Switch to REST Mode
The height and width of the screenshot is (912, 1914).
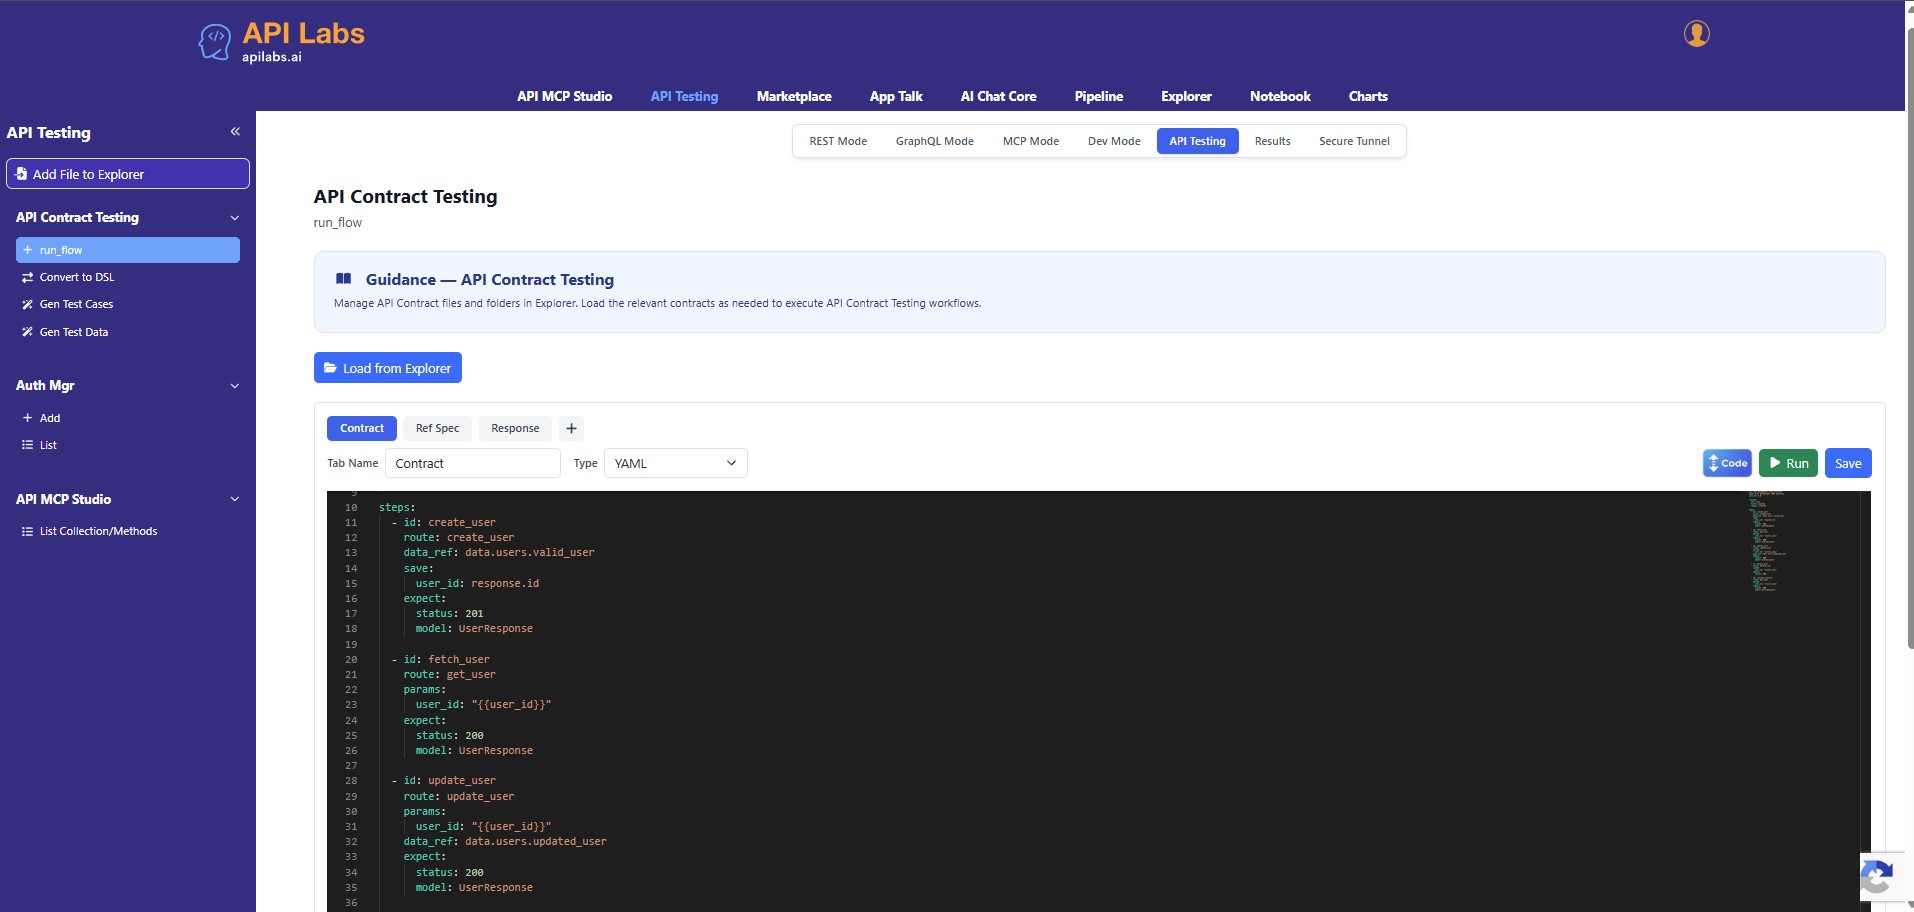(x=838, y=141)
